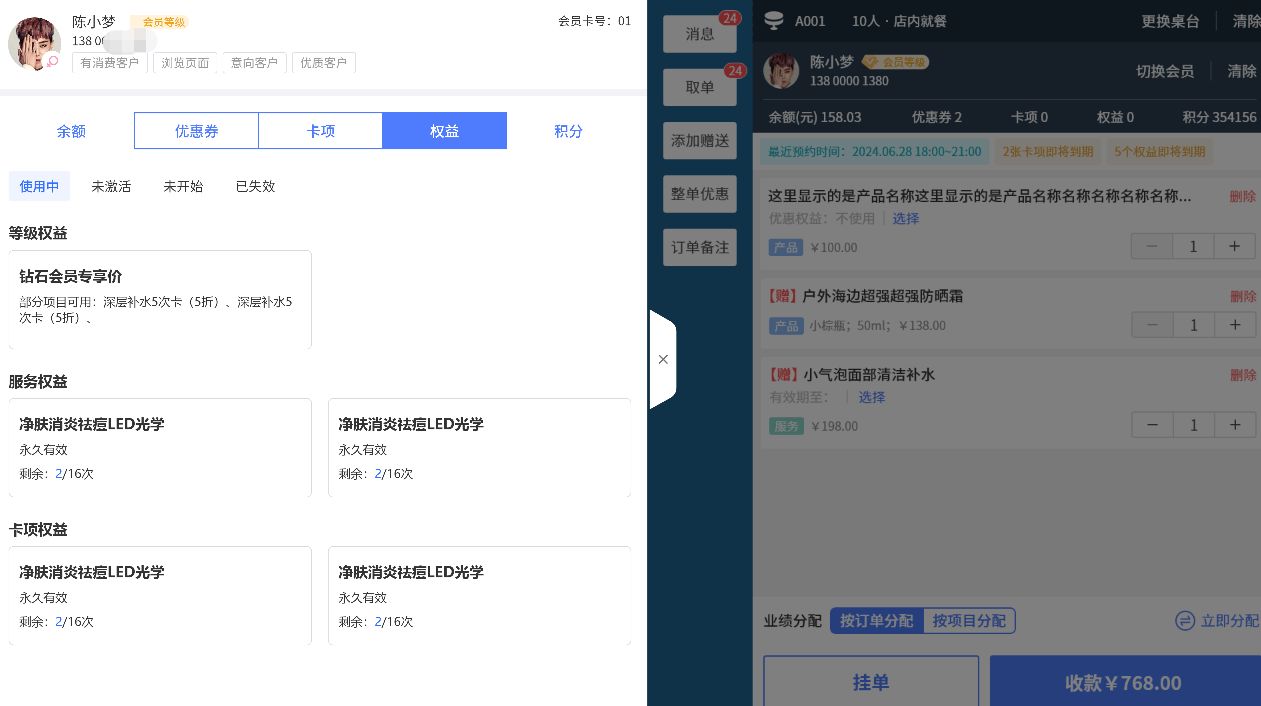
Task: Click the 权益 0 summary
Action: pyautogui.click(x=1115, y=117)
